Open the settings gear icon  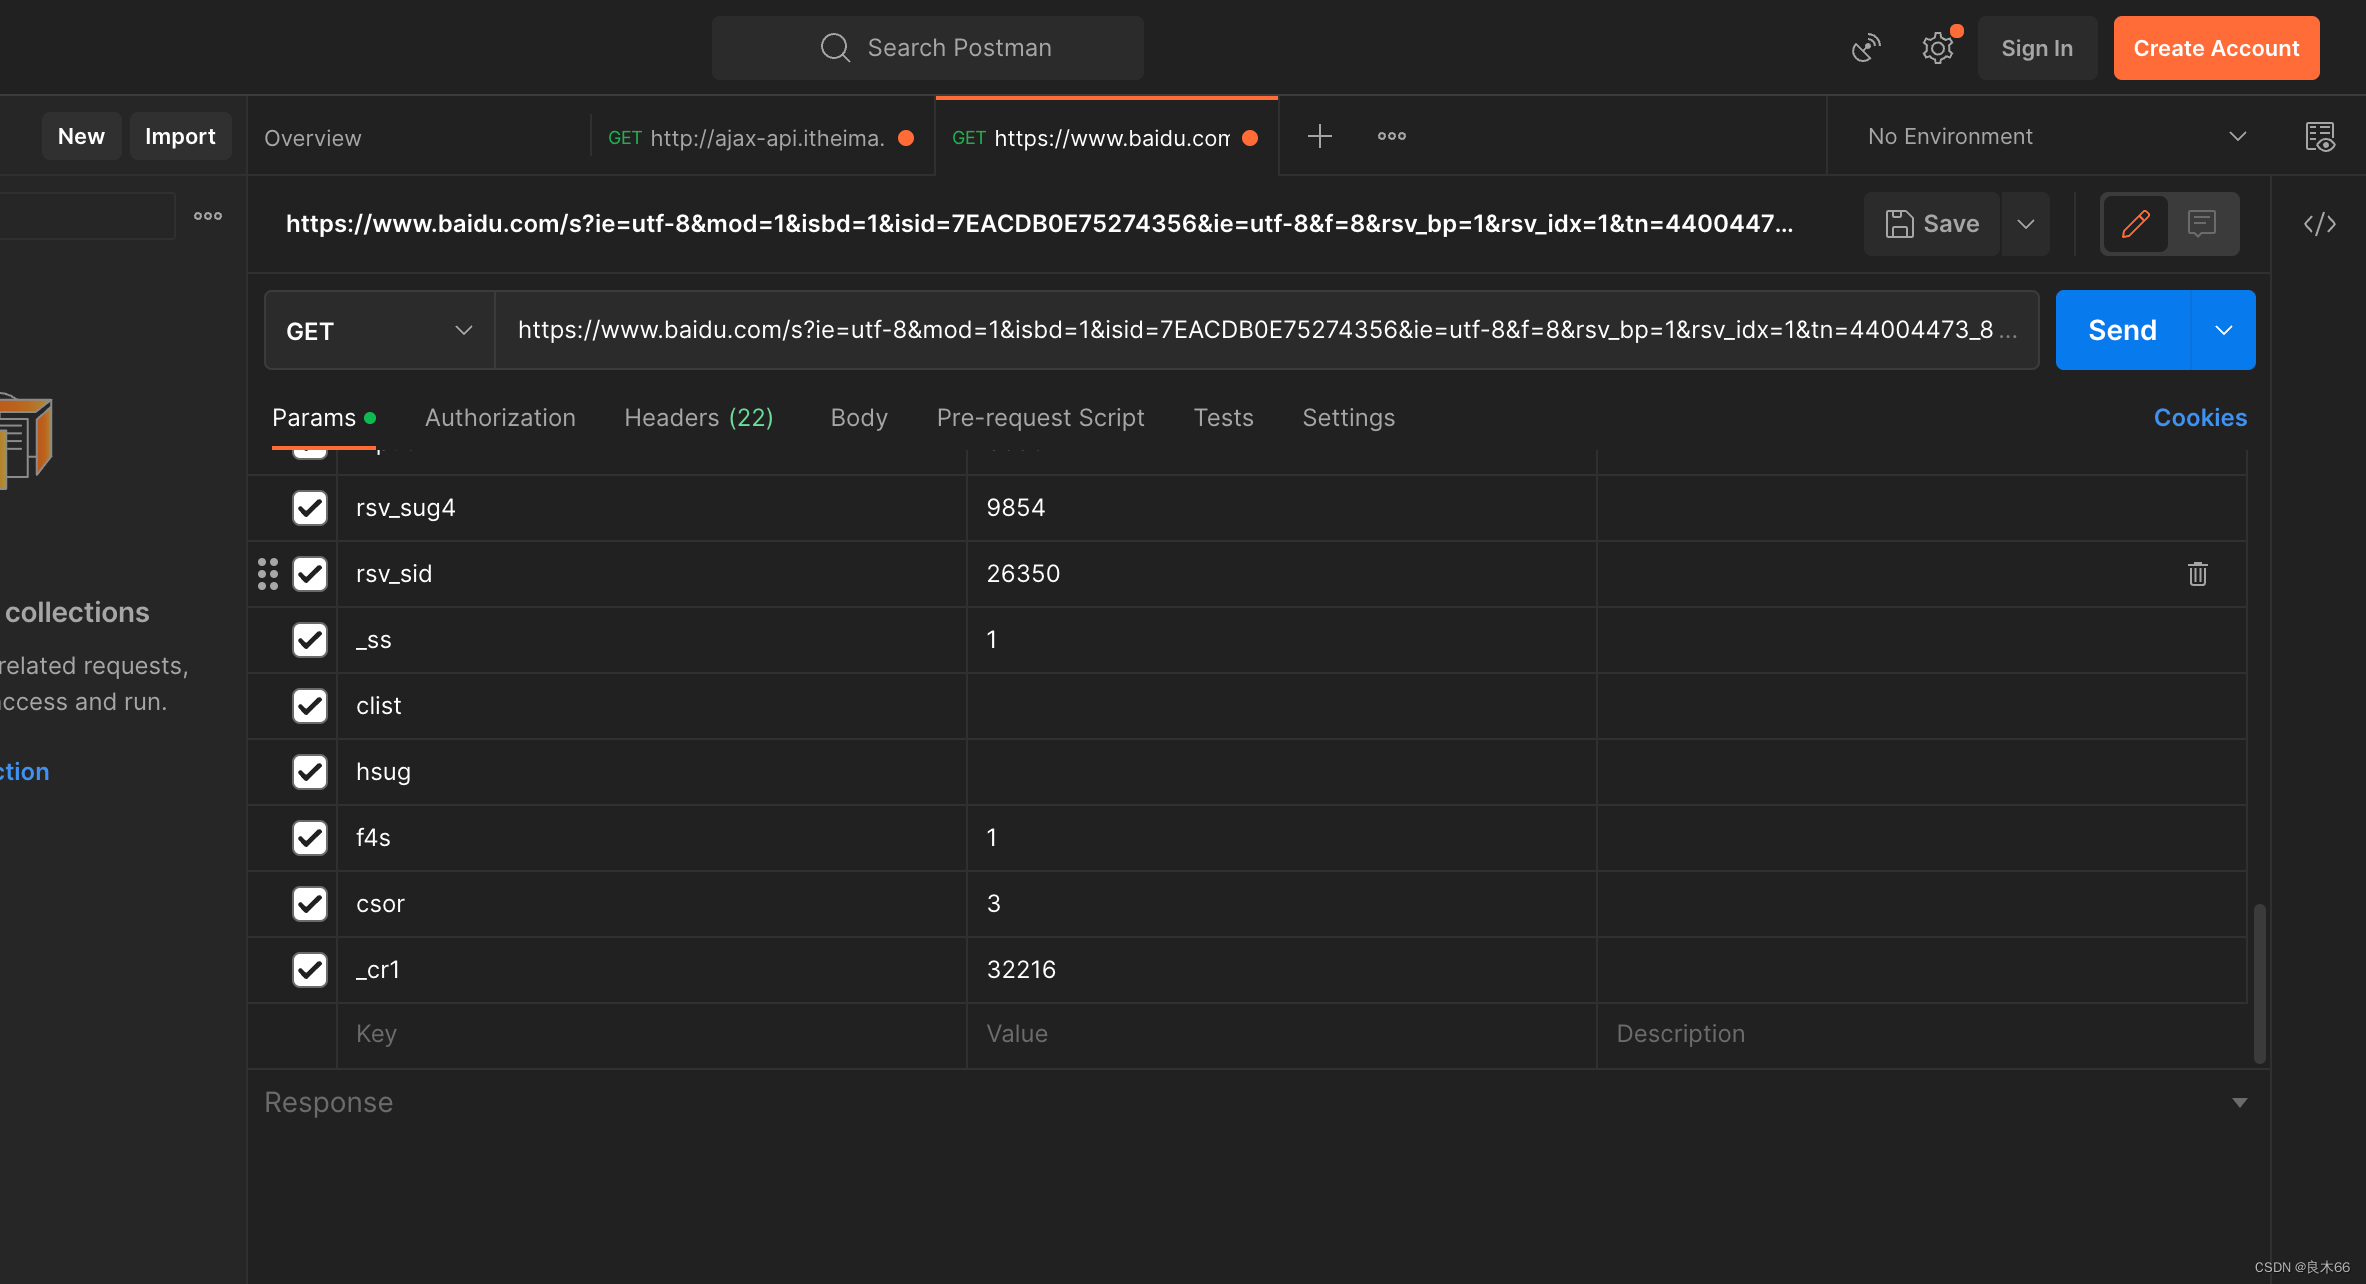pyautogui.click(x=1938, y=48)
